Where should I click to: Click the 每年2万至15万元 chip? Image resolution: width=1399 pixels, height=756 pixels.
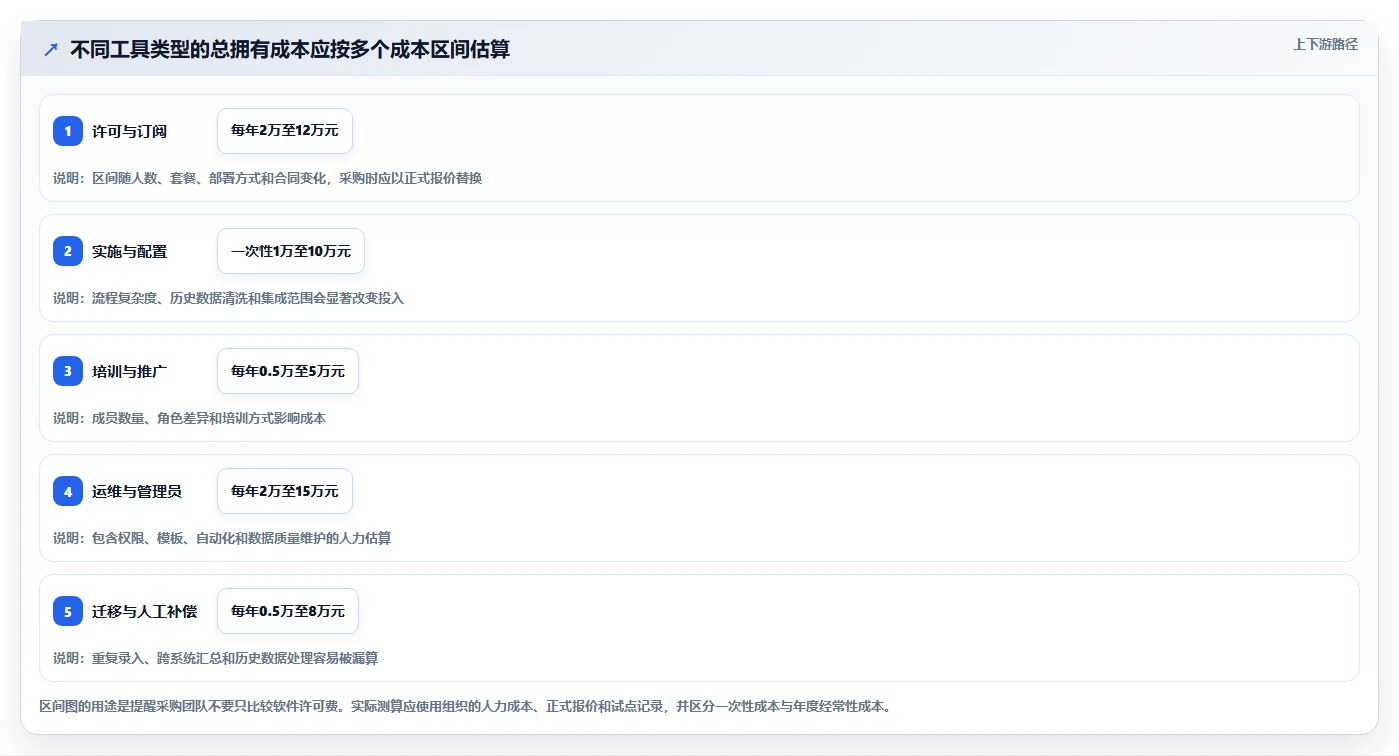click(285, 491)
